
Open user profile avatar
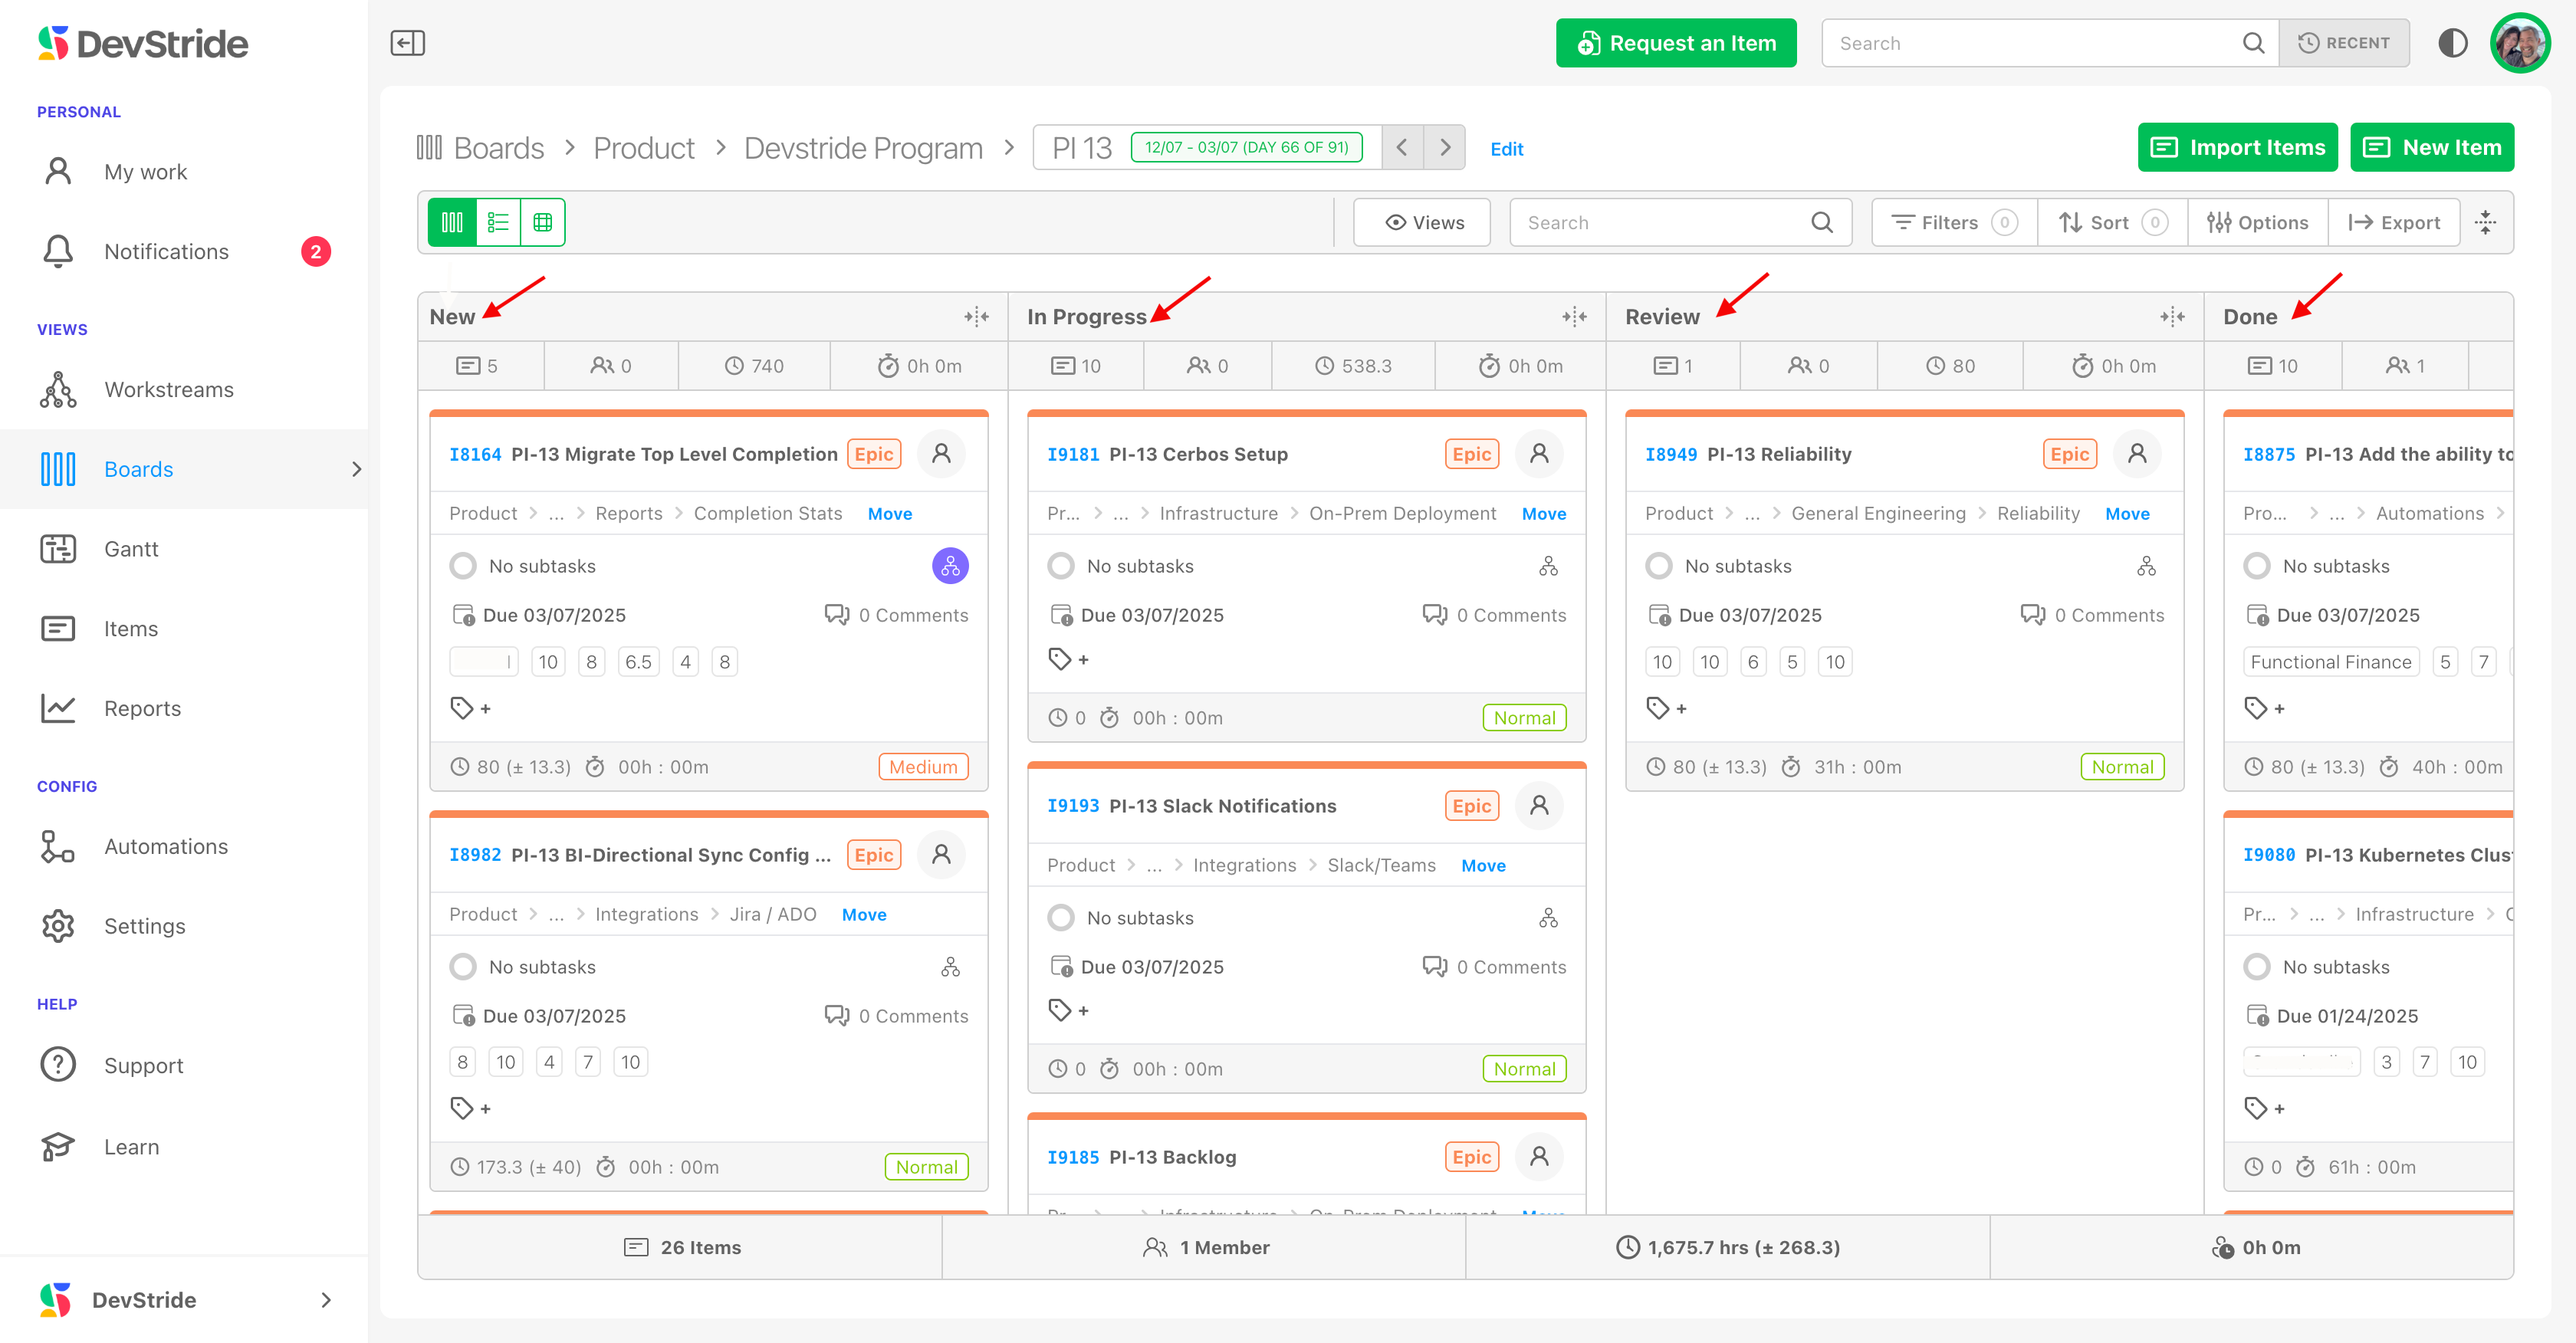pos(2519,43)
